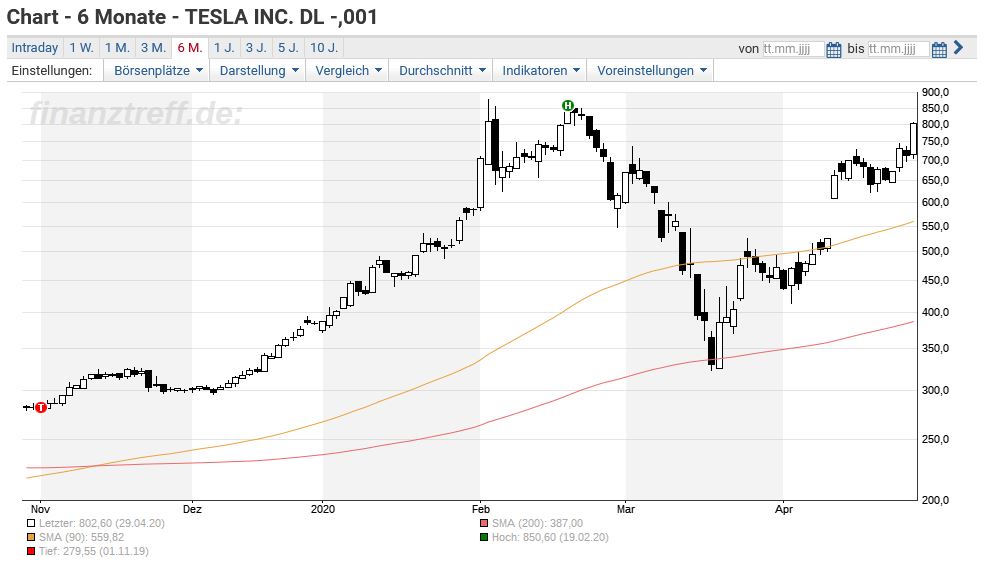Click the orange SMA (90) legend swatch
Image resolution: width=990 pixels, height=566 pixels.
click(x=31, y=538)
